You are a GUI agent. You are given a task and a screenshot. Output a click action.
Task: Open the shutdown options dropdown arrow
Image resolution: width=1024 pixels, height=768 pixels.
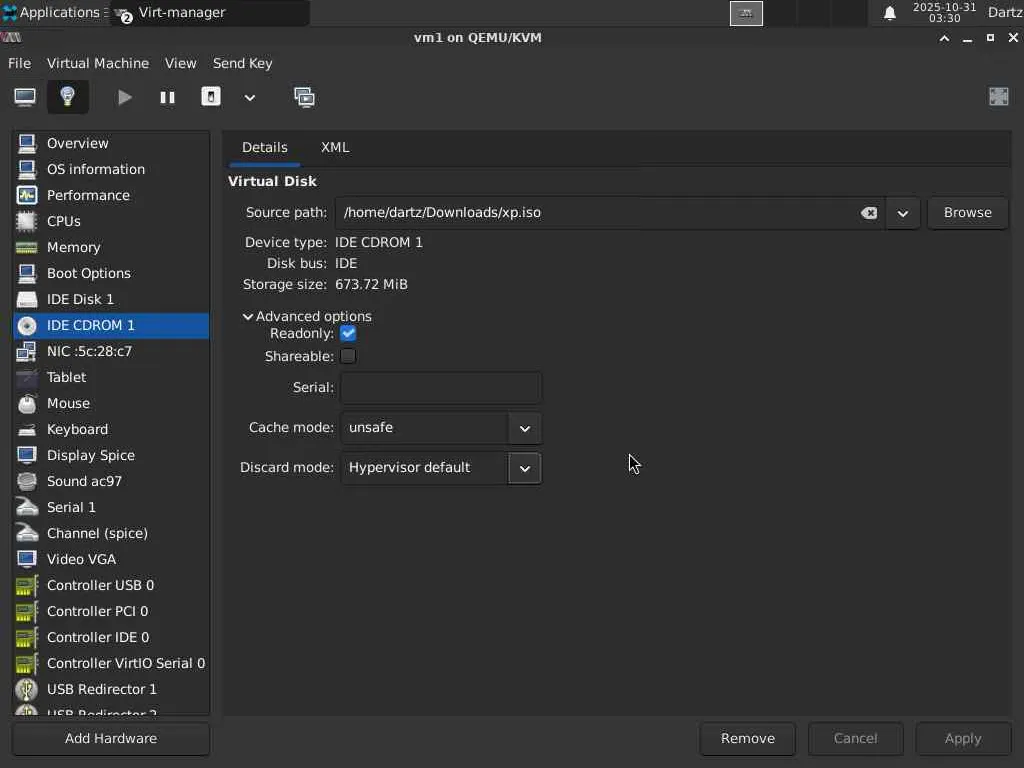coord(250,97)
